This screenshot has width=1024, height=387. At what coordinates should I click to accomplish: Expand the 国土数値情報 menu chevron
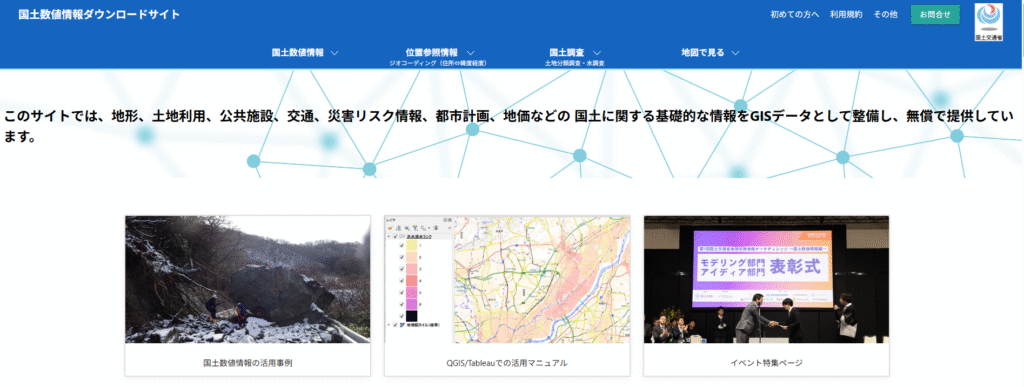(334, 53)
